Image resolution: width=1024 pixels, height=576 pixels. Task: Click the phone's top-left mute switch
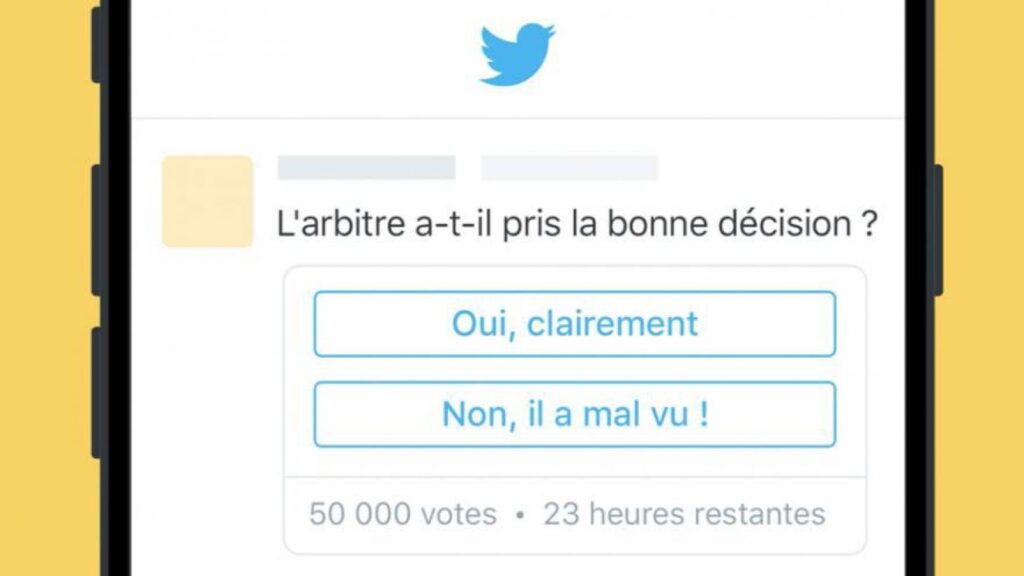pyautogui.click(x=96, y=46)
